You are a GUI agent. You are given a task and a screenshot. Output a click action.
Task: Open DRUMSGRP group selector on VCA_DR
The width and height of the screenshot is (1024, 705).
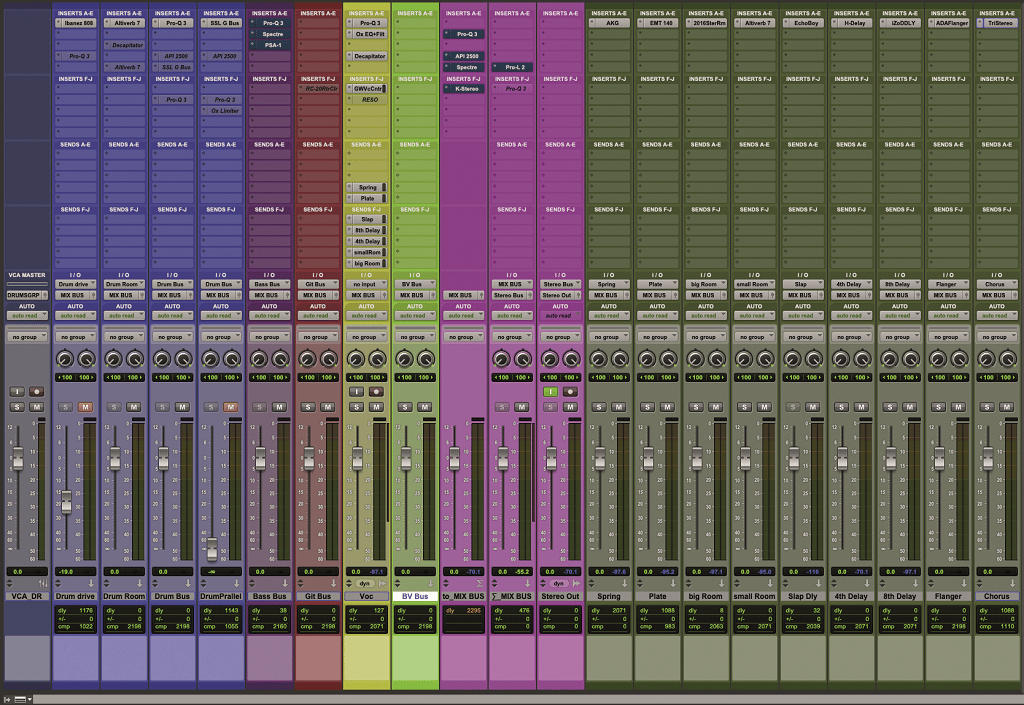point(27,295)
